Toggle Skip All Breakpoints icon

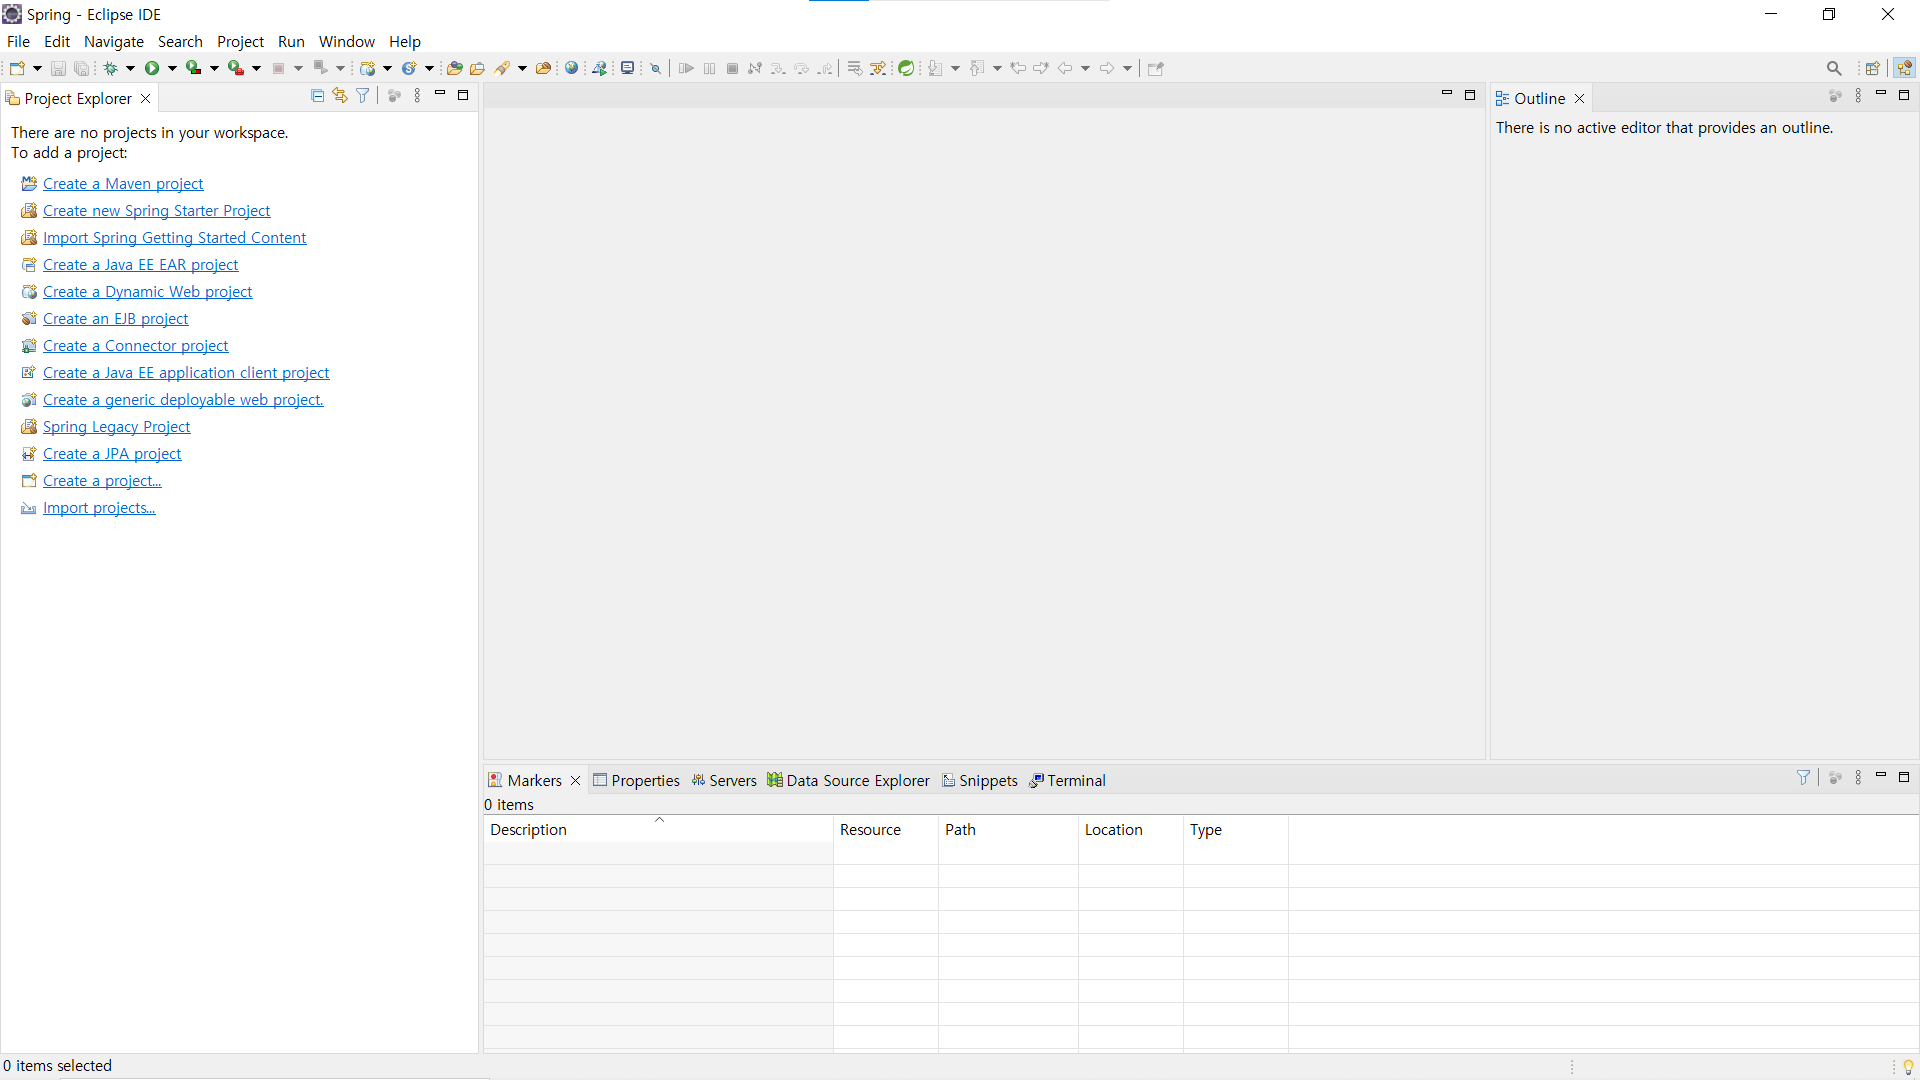point(656,68)
